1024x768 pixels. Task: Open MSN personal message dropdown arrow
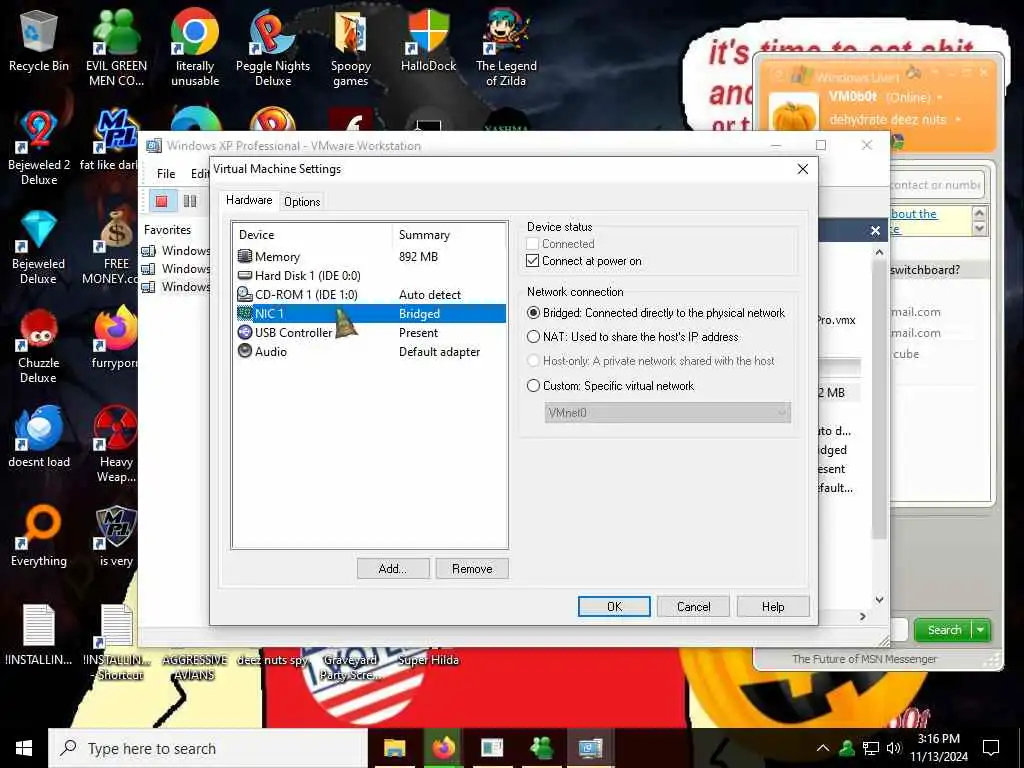[x=958, y=120]
